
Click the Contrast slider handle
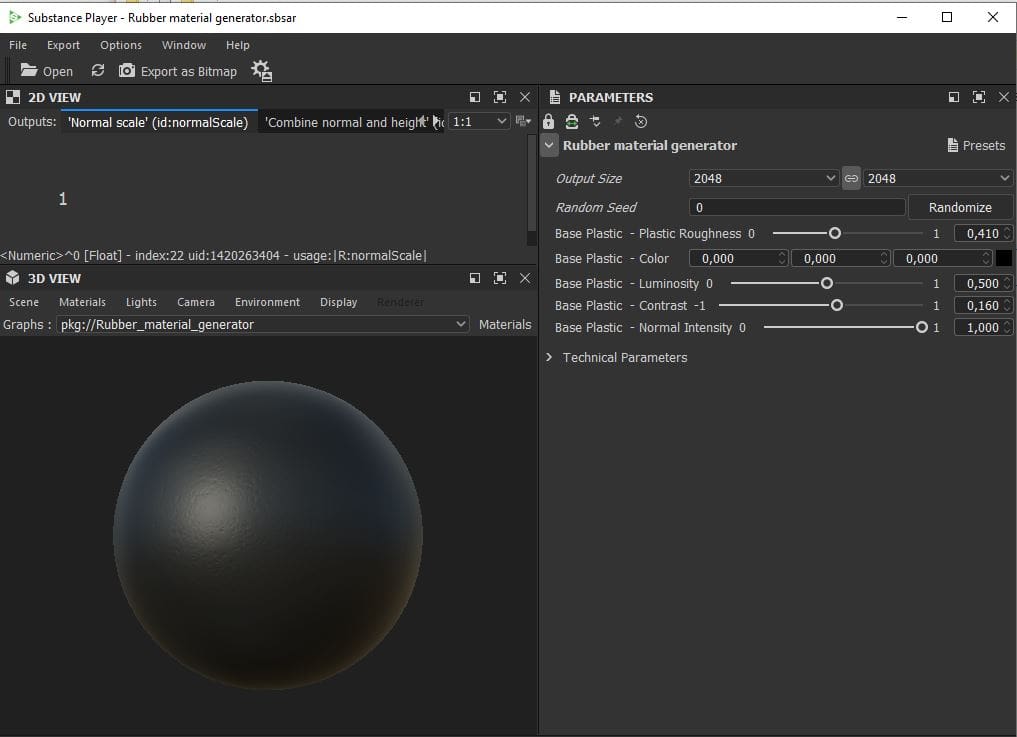[x=837, y=305]
